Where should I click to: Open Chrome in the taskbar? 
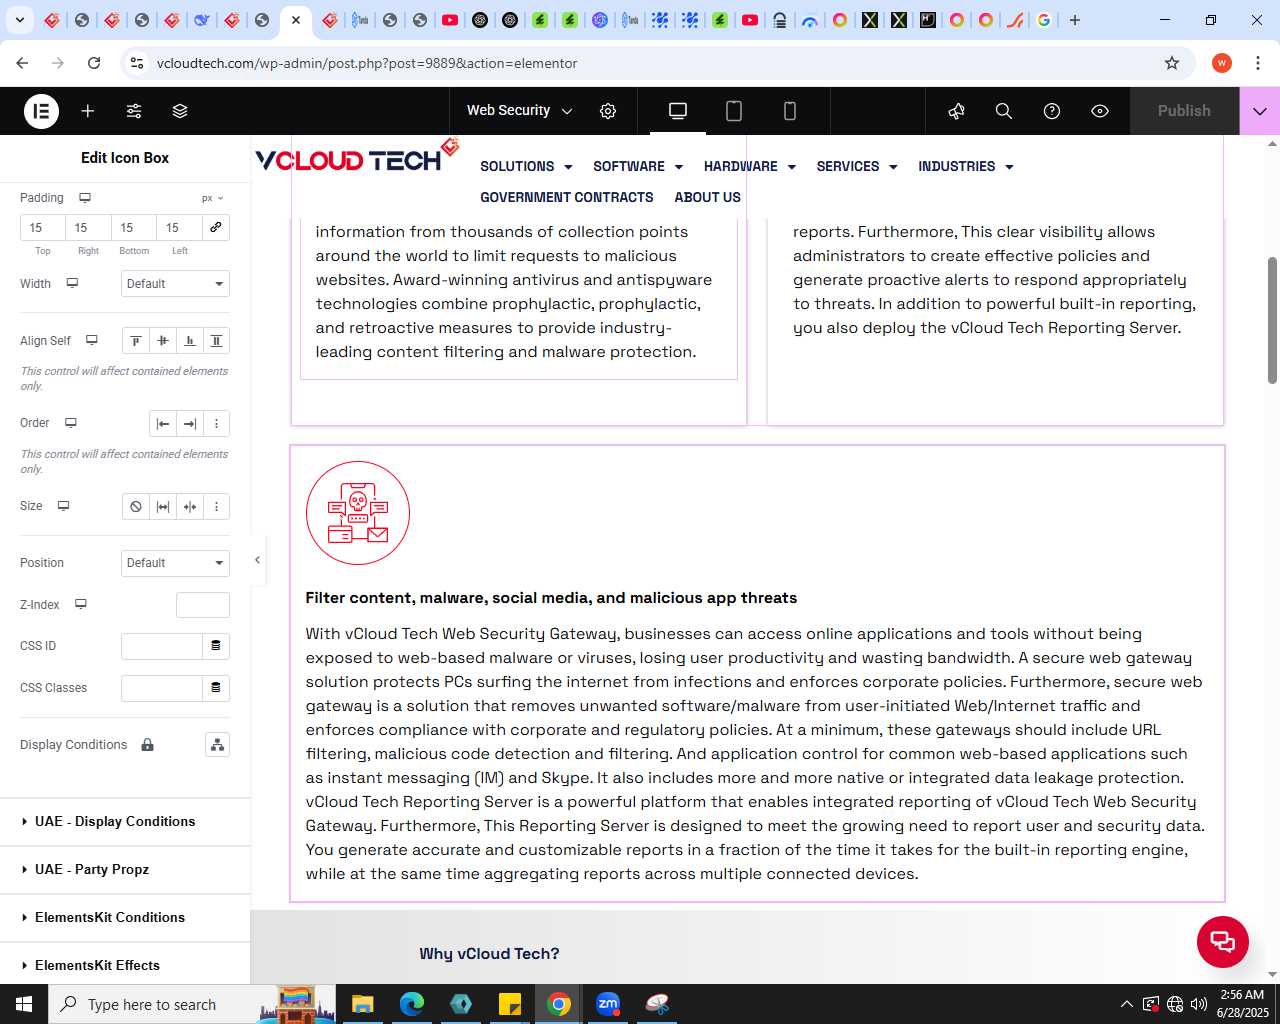pos(559,1004)
